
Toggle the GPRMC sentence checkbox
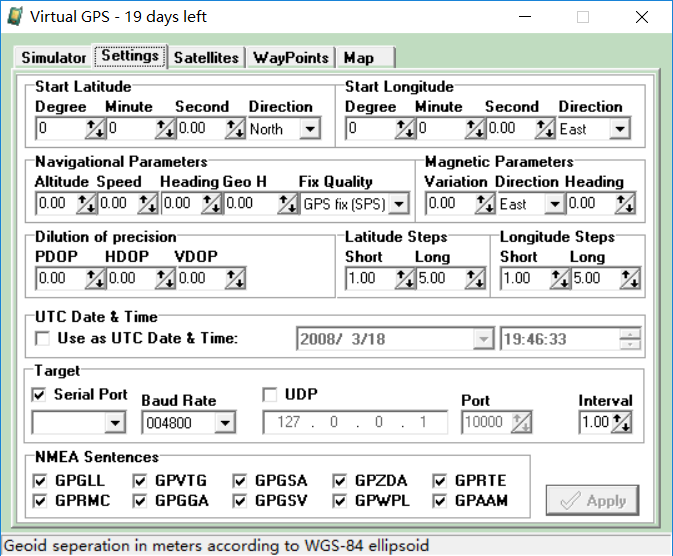coord(39,501)
